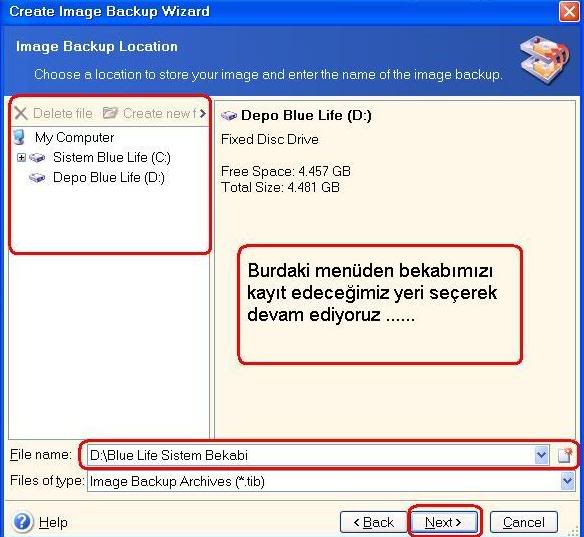Viewport: 584px width, 537px height.
Task: Open the File name dropdown arrow
Action: (541, 455)
